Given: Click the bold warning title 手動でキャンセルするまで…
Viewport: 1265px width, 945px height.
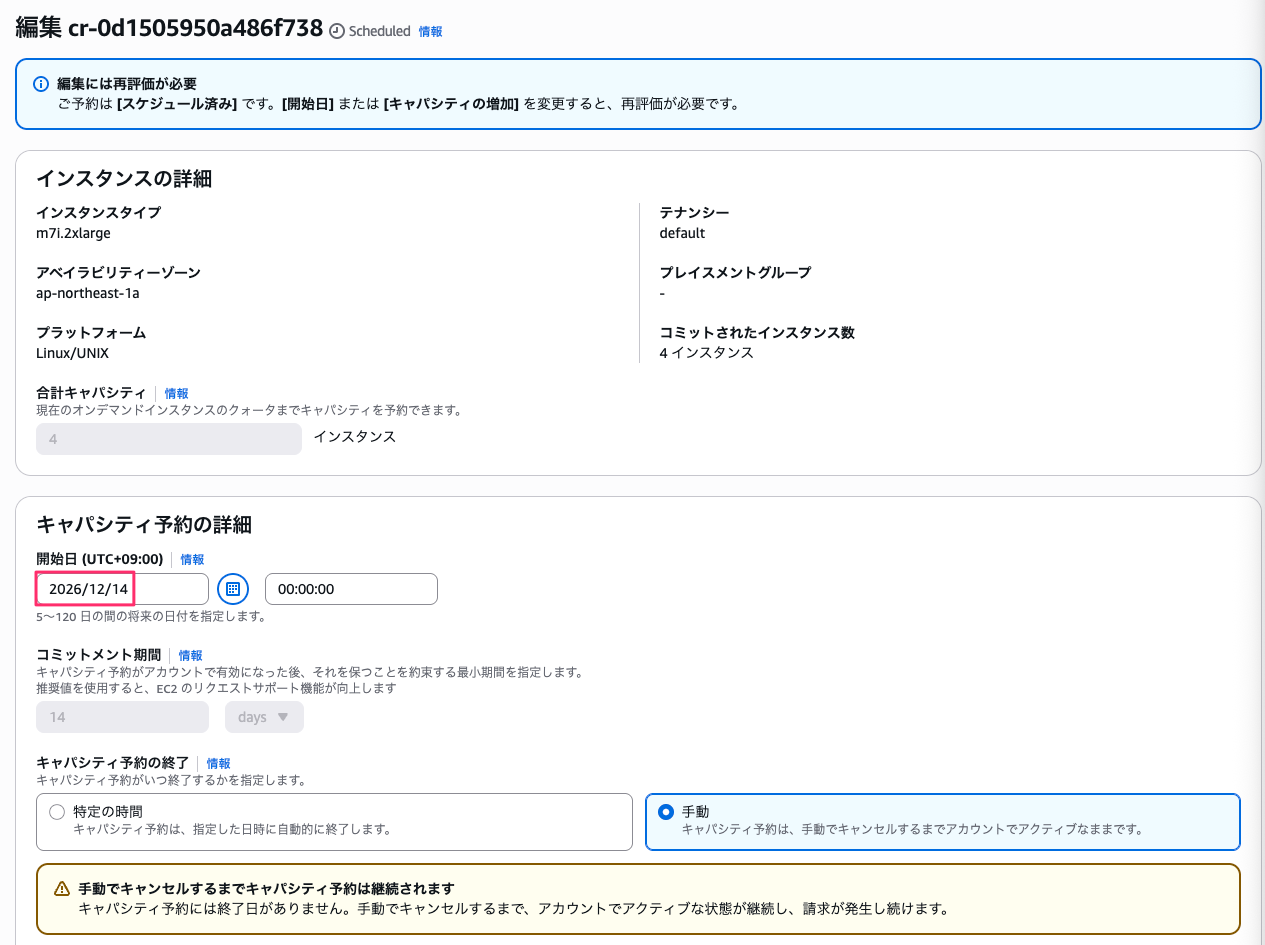Looking at the screenshot, I should pyautogui.click(x=267, y=888).
